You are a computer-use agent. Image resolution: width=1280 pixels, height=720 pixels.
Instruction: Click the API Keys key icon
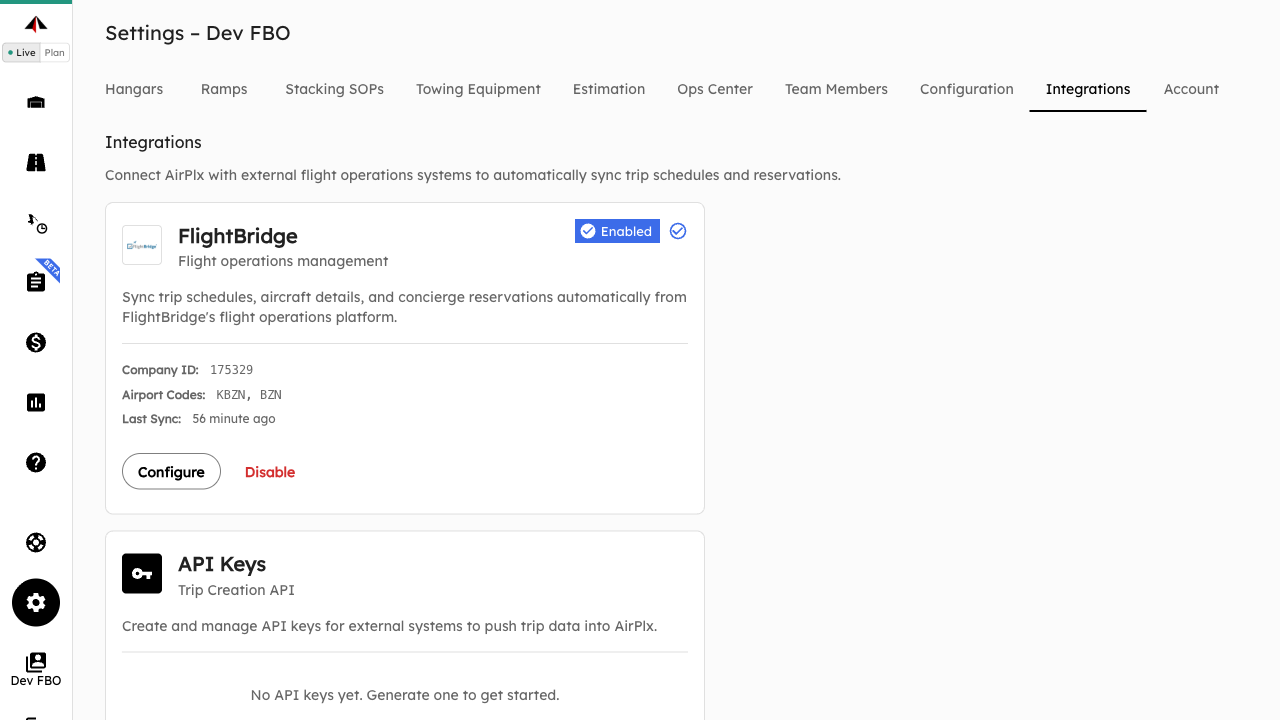[x=141, y=573]
